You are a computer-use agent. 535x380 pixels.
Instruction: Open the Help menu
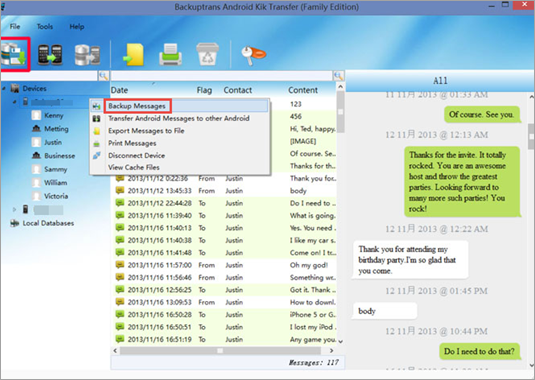tap(77, 26)
